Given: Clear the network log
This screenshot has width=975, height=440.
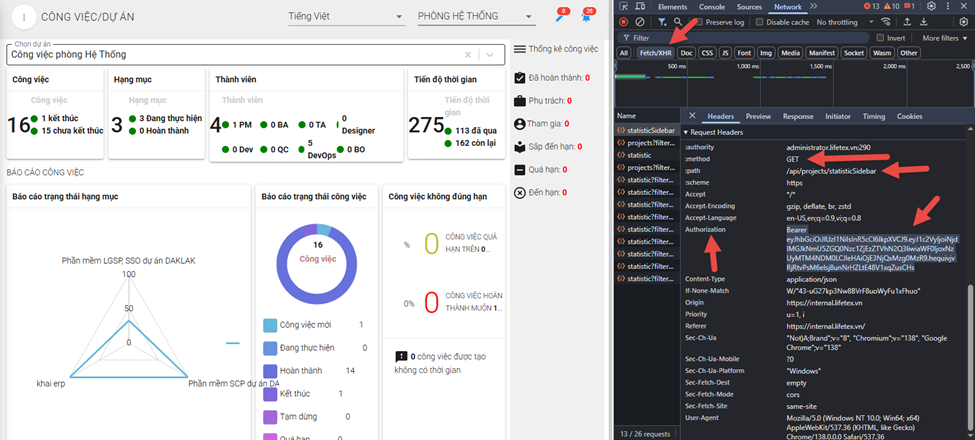Looking at the screenshot, I should (x=641, y=21).
